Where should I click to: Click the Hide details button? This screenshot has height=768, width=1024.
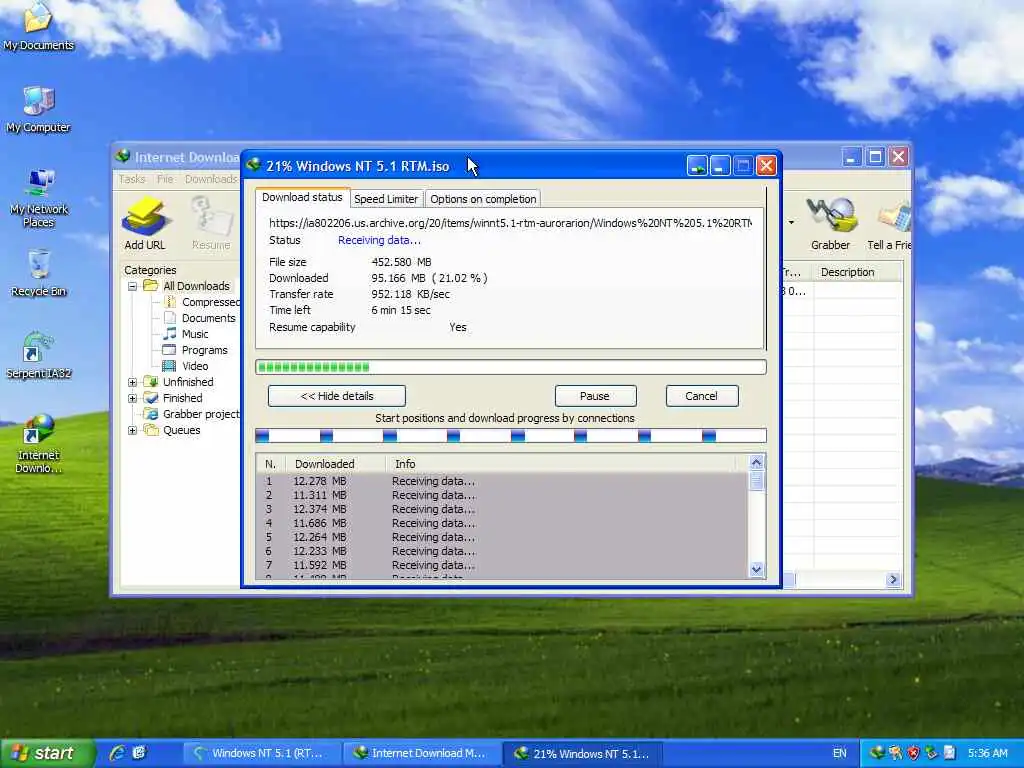pos(337,396)
